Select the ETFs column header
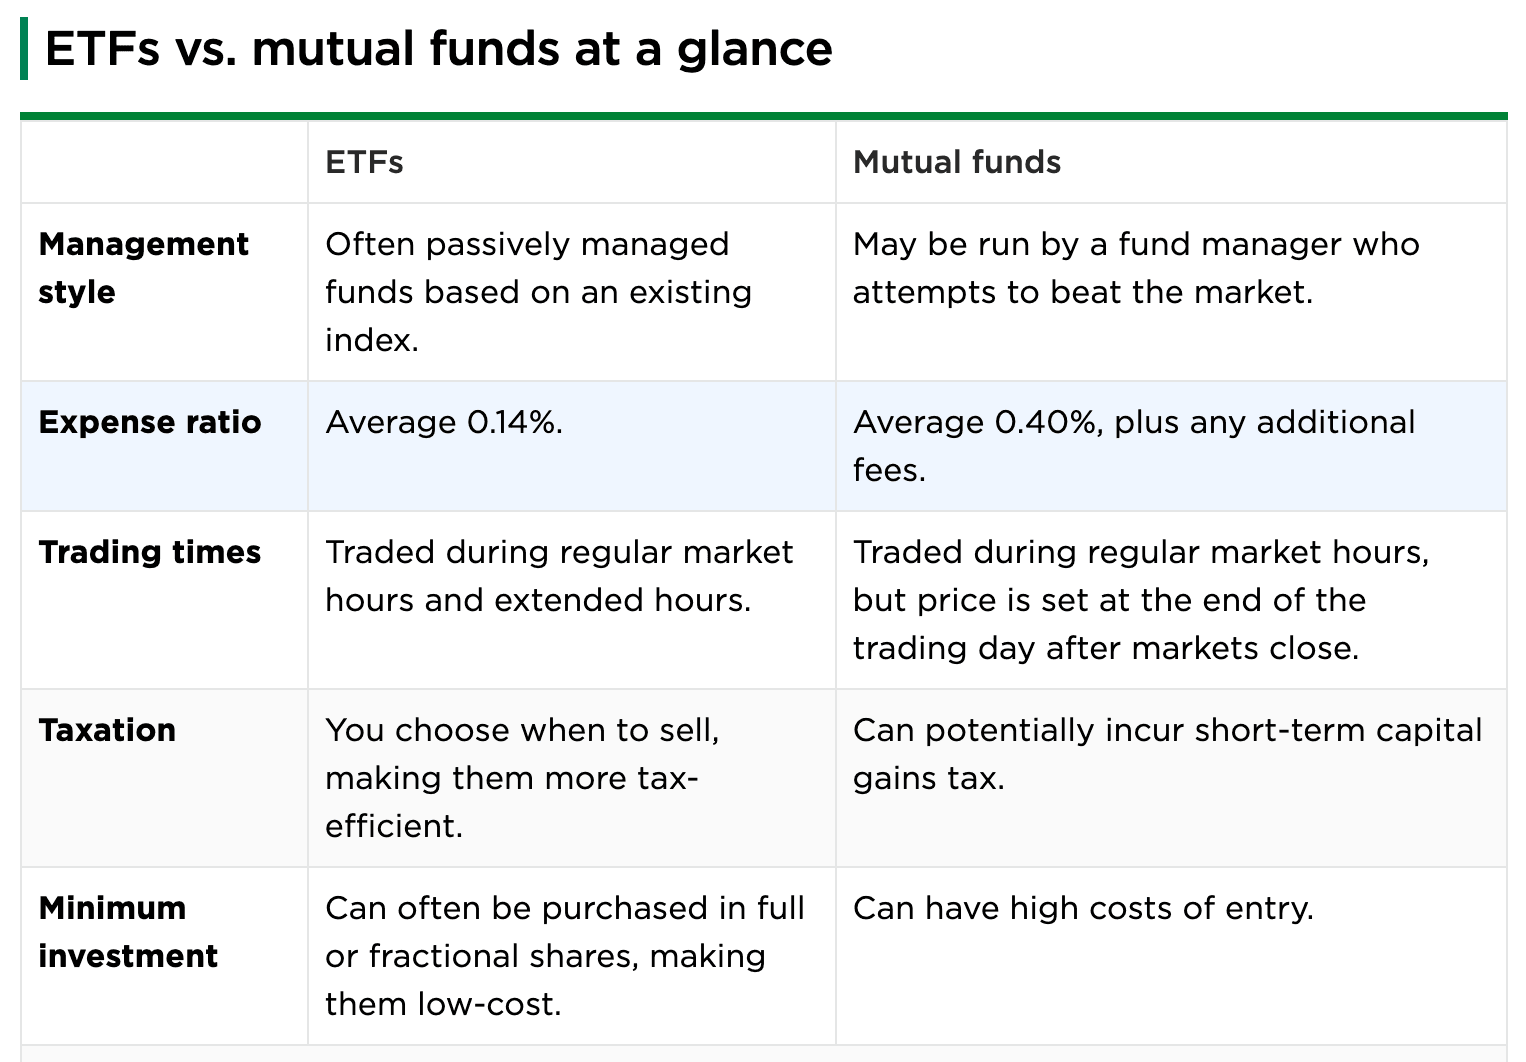 coord(364,162)
